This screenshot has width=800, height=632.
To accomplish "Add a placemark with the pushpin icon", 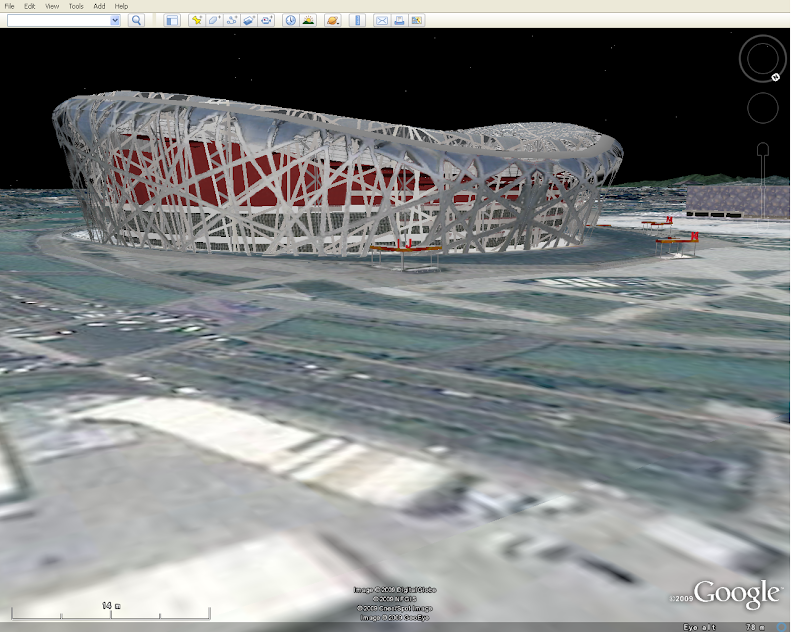I will 196,20.
